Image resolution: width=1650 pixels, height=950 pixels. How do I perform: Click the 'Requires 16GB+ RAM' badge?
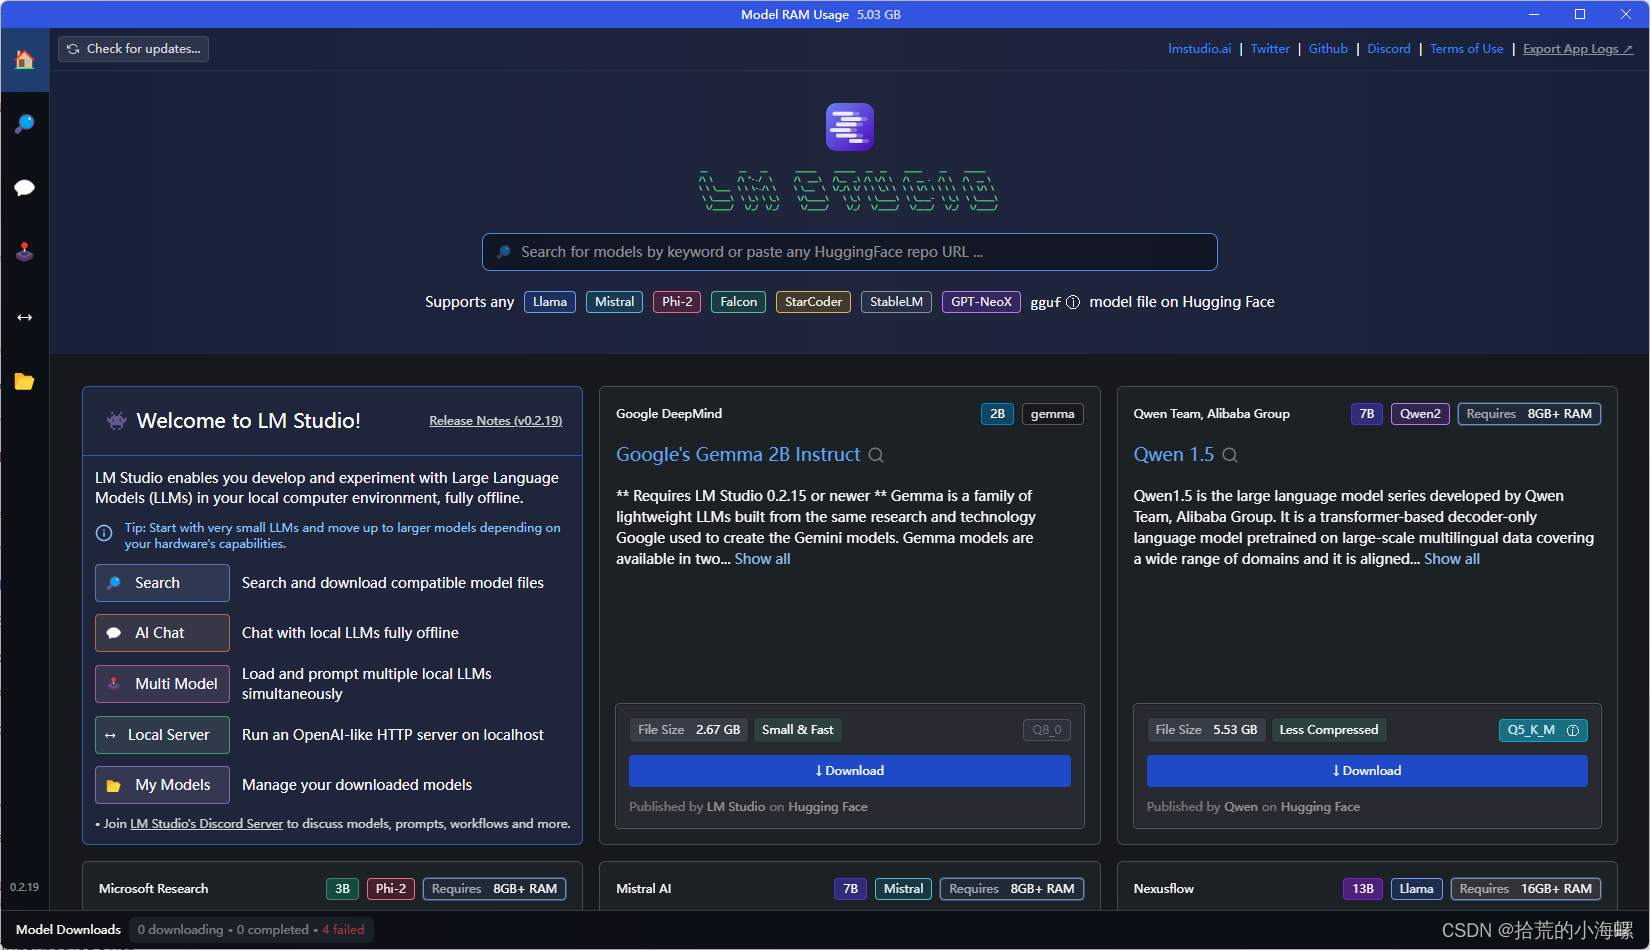[1526, 889]
